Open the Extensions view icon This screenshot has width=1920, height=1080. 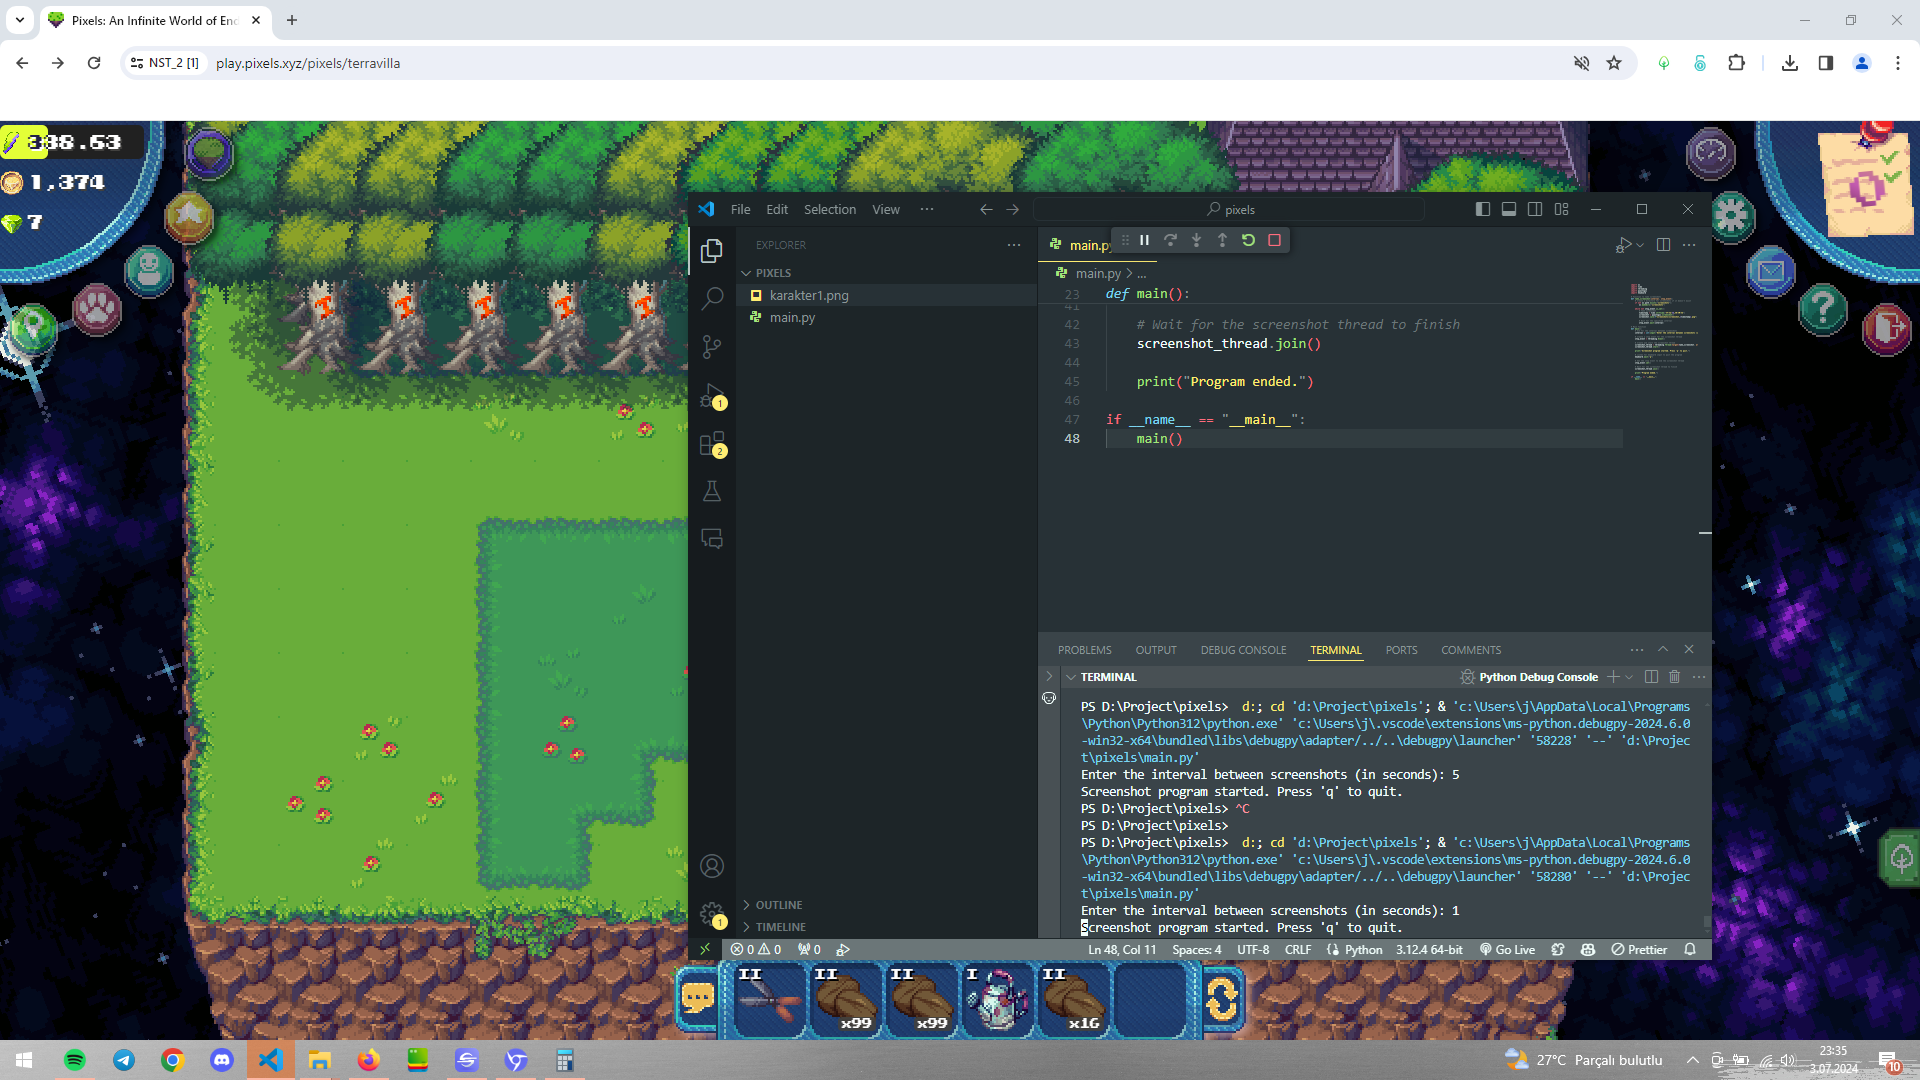click(x=712, y=444)
